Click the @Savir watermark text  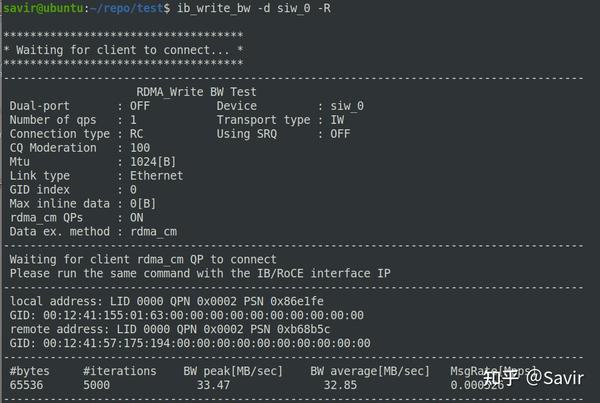(x=556, y=377)
